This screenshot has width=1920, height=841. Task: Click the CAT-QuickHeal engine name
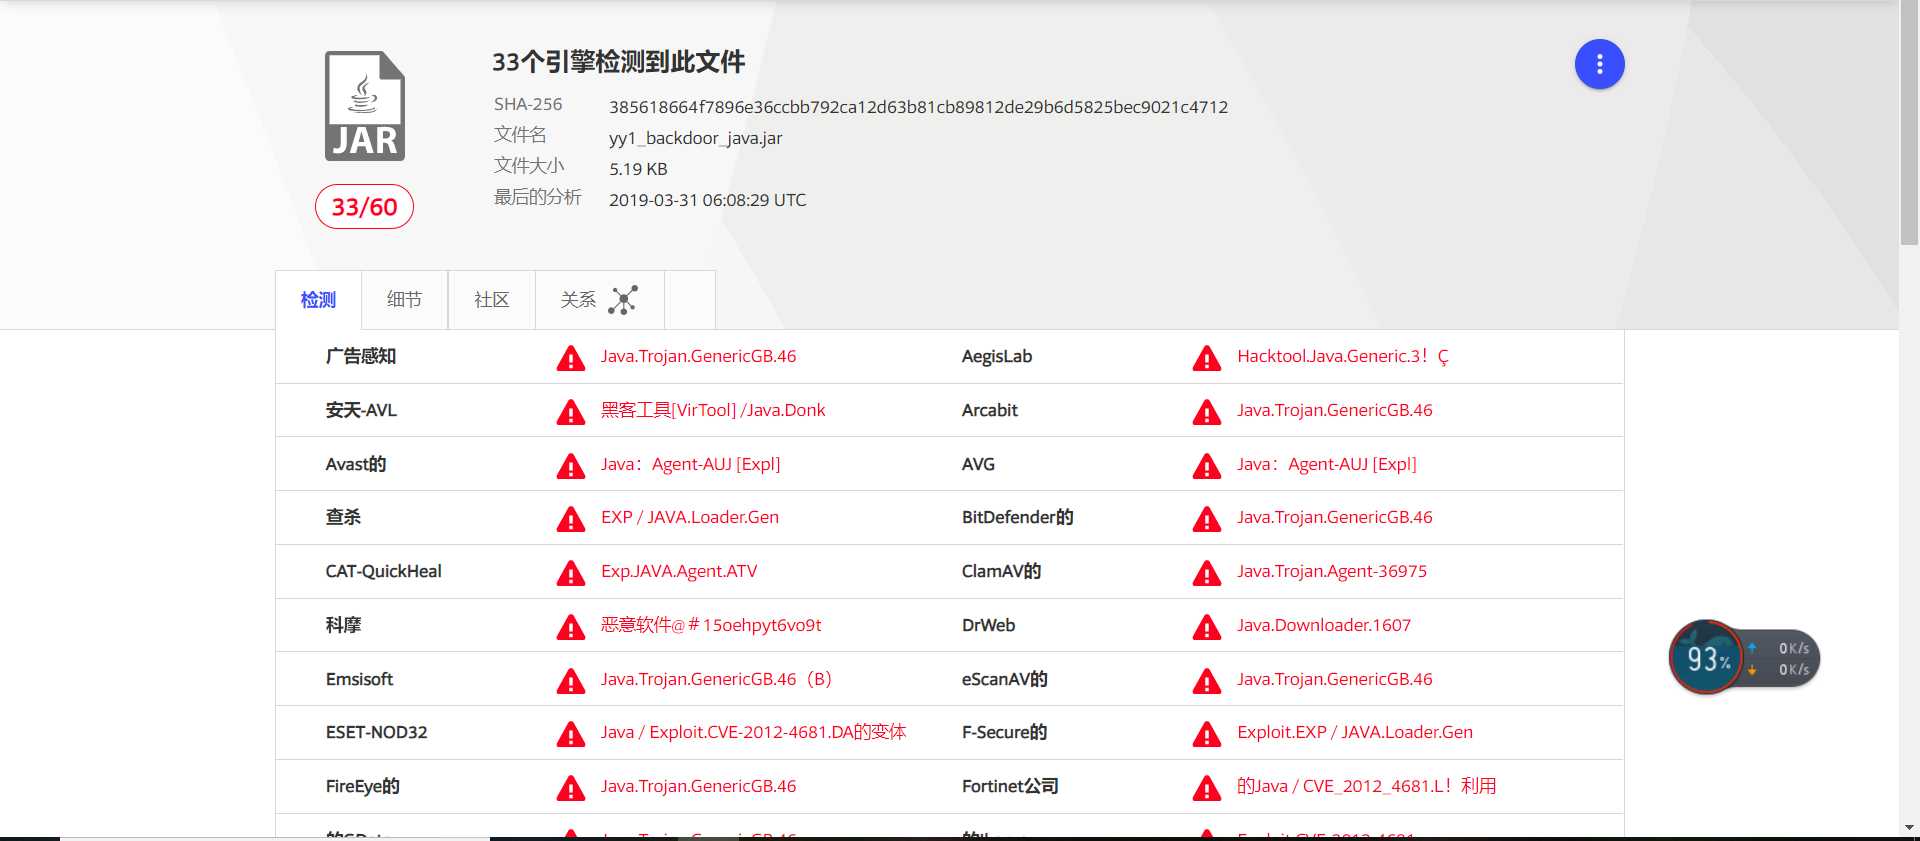(x=384, y=571)
